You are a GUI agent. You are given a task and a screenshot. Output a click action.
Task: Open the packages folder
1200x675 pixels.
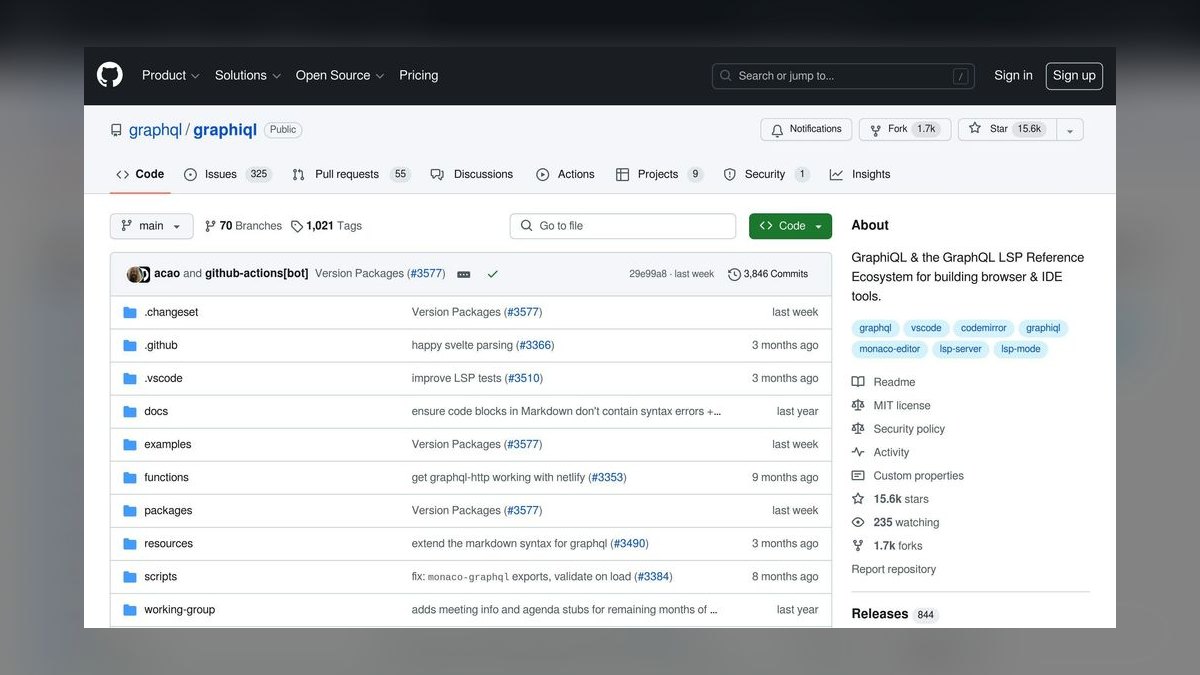coord(168,510)
